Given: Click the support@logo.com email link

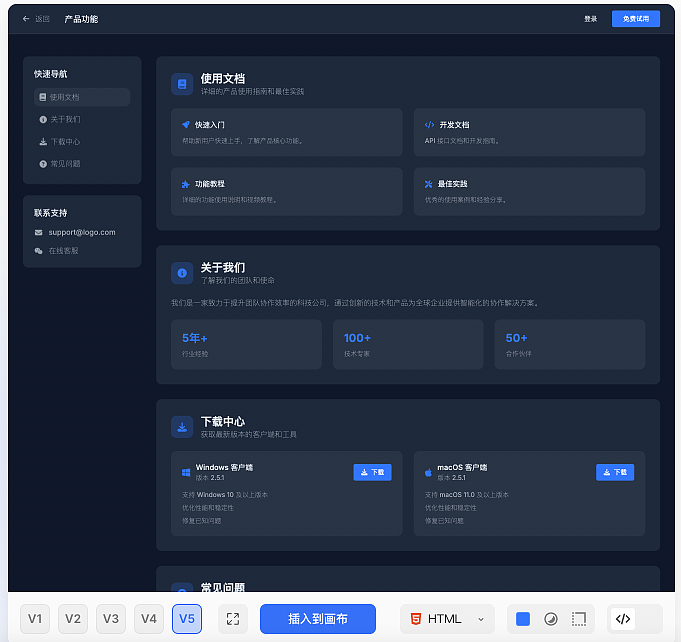Looking at the screenshot, I should [82, 232].
